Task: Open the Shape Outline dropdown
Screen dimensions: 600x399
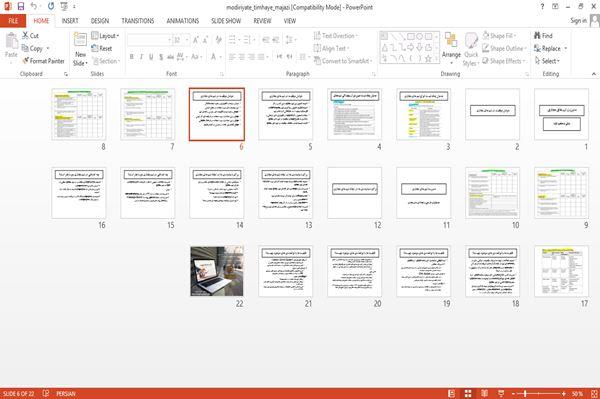Action: click(x=505, y=48)
